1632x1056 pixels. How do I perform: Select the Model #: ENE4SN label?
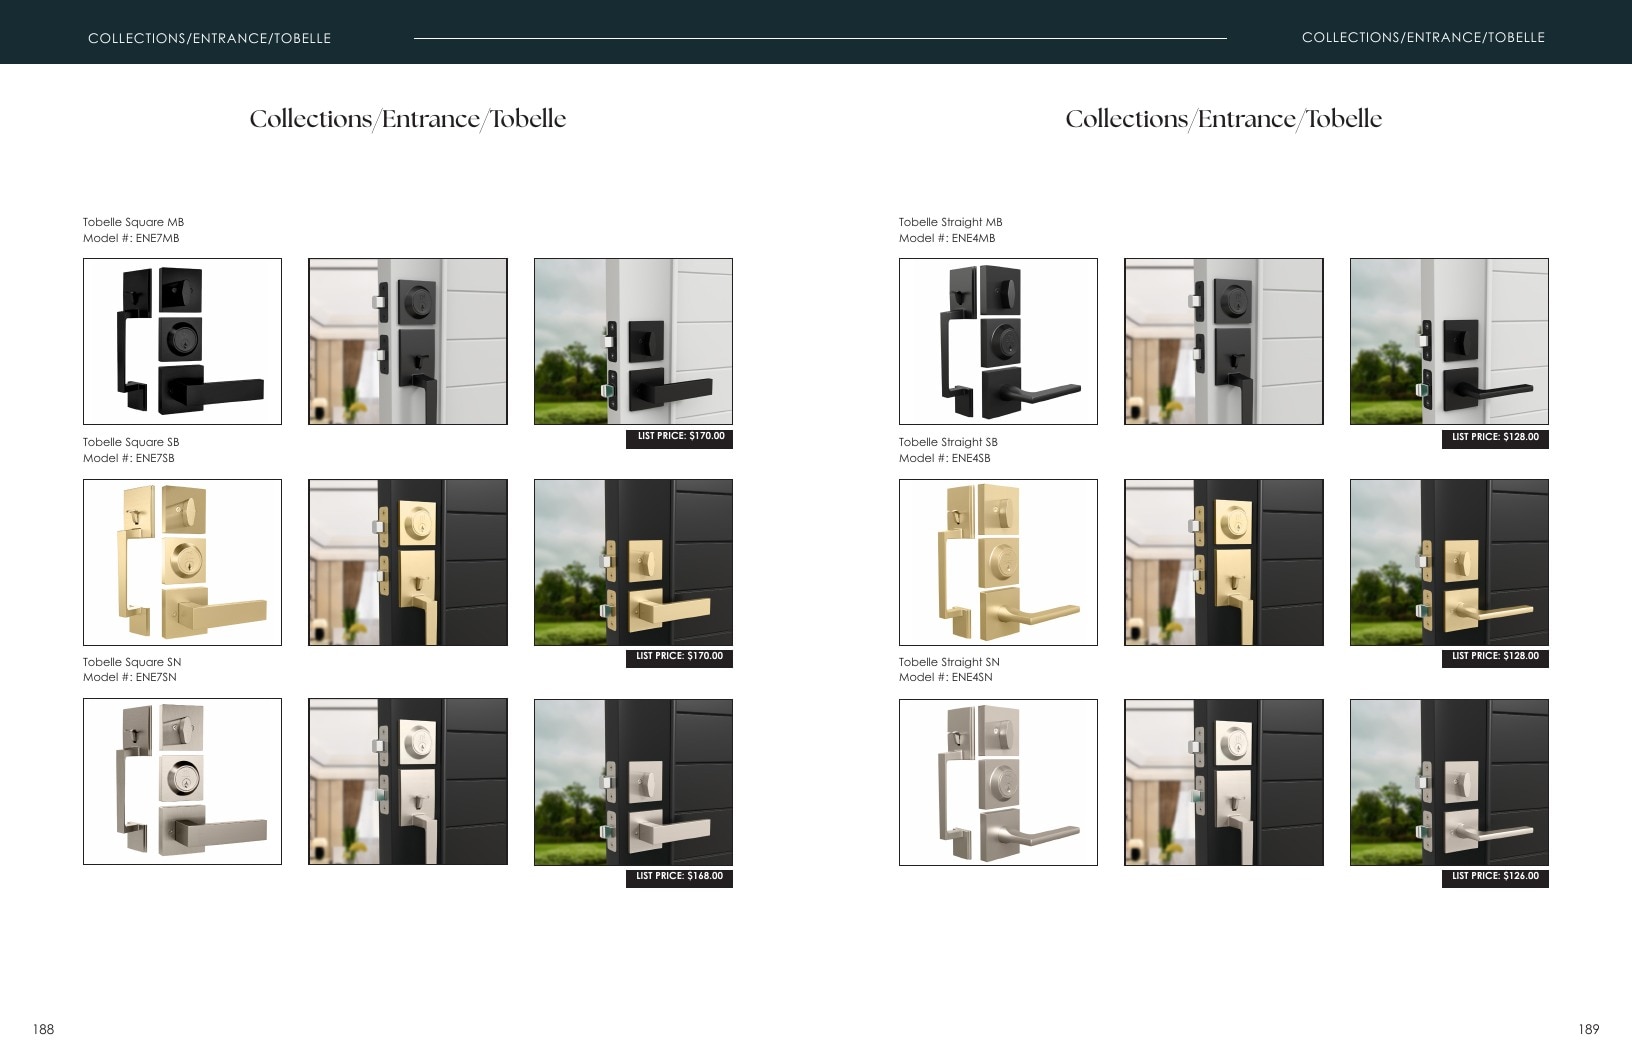945,677
